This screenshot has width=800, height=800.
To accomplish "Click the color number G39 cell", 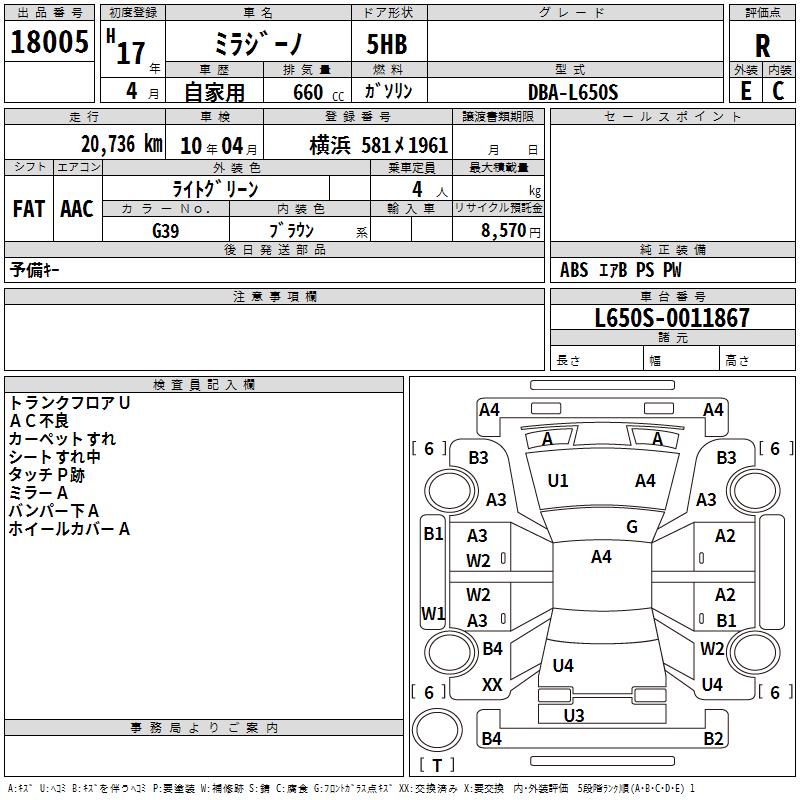I will pos(166,230).
